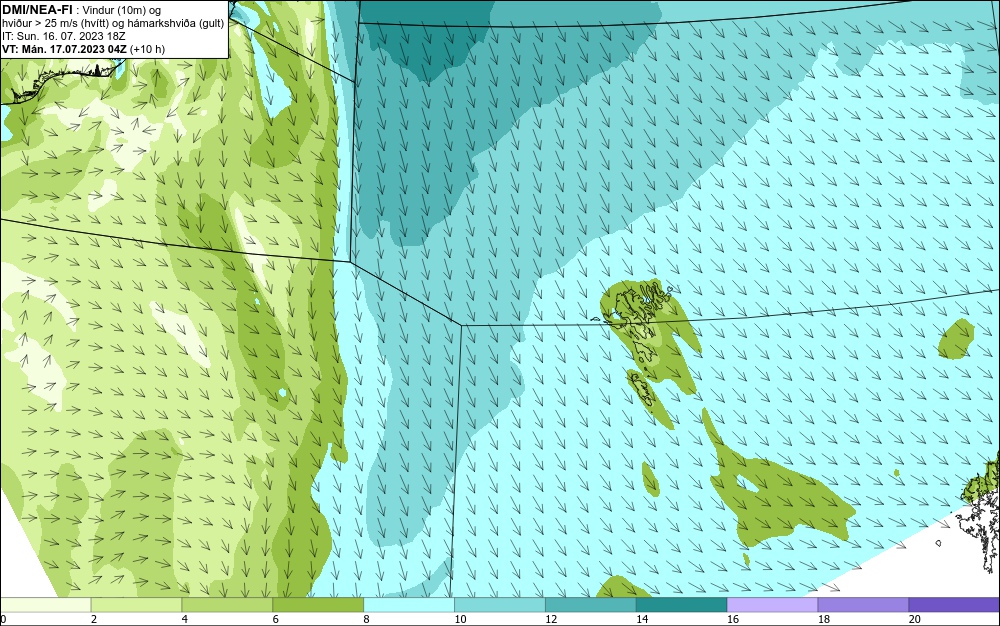Click legend label '12'
Viewport: 1000px width, 626px height.
click(551, 619)
